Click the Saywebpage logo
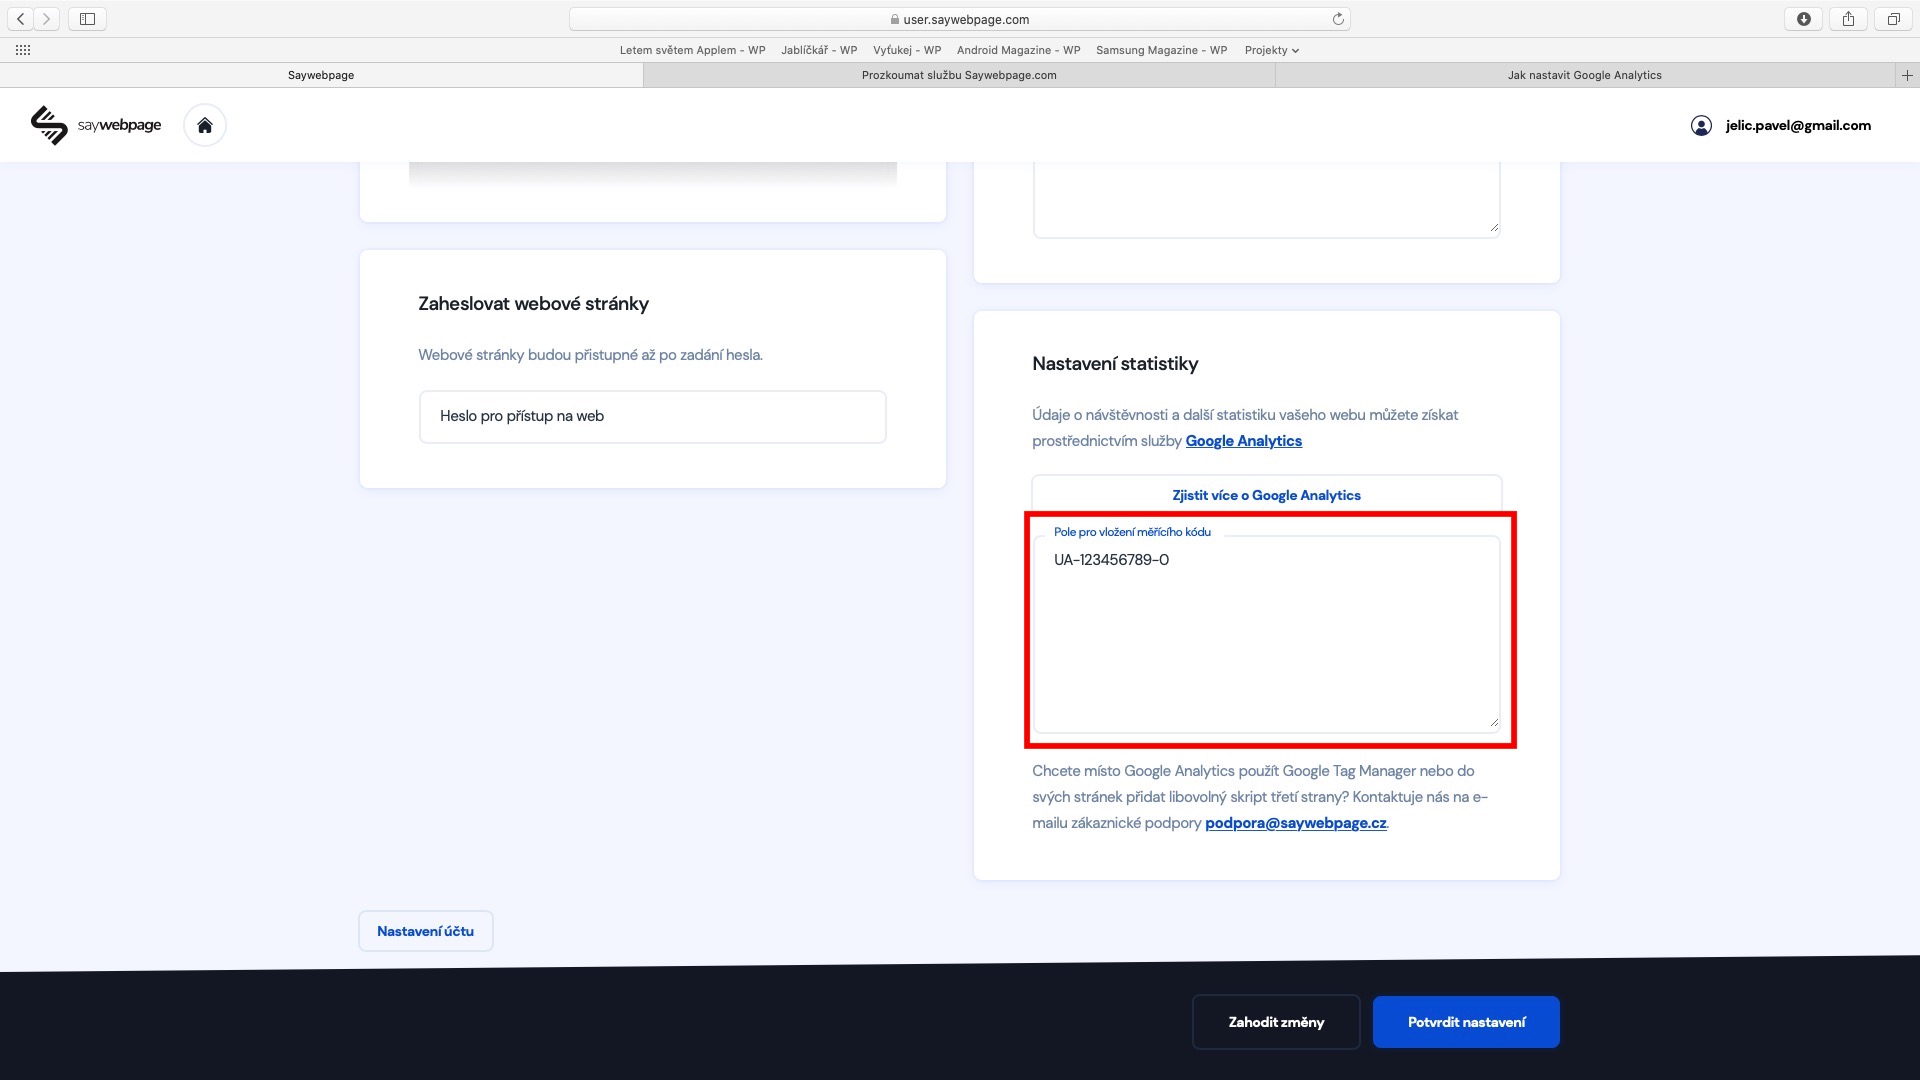This screenshot has height=1080, width=1920. (96, 125)
